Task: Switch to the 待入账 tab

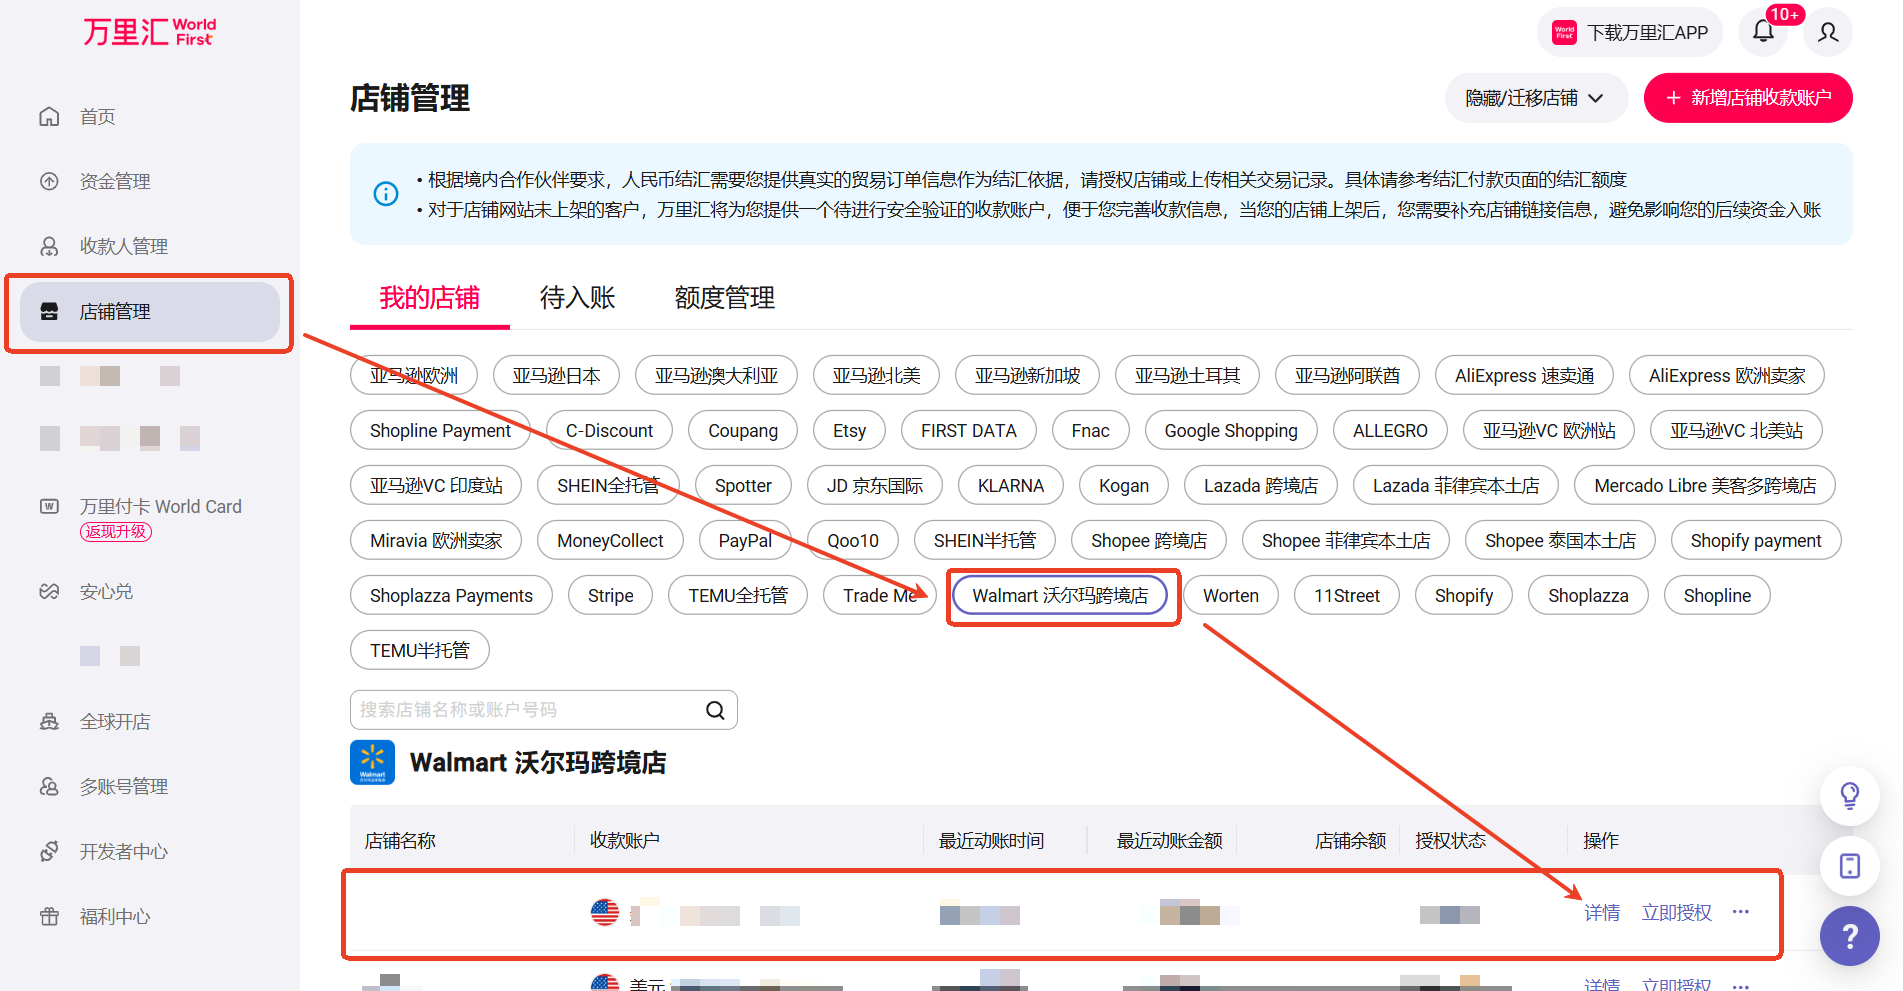Action: 577,298
